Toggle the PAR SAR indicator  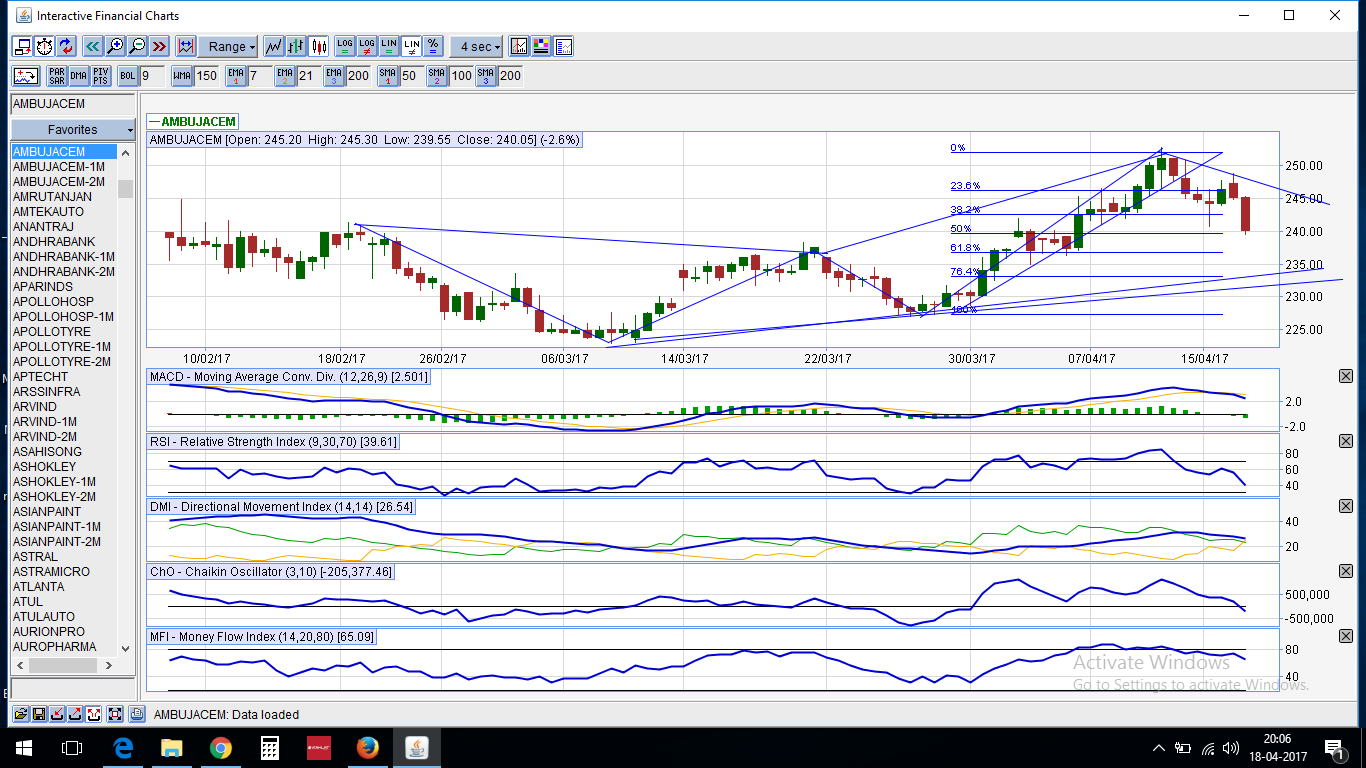[x=57, y=75]
